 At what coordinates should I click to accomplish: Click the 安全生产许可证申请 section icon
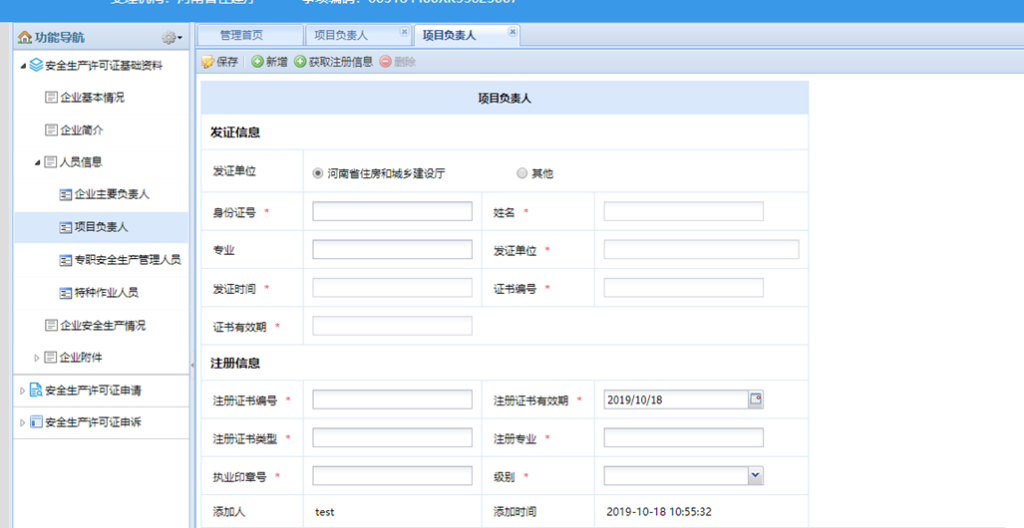click(x=36, y=390)
